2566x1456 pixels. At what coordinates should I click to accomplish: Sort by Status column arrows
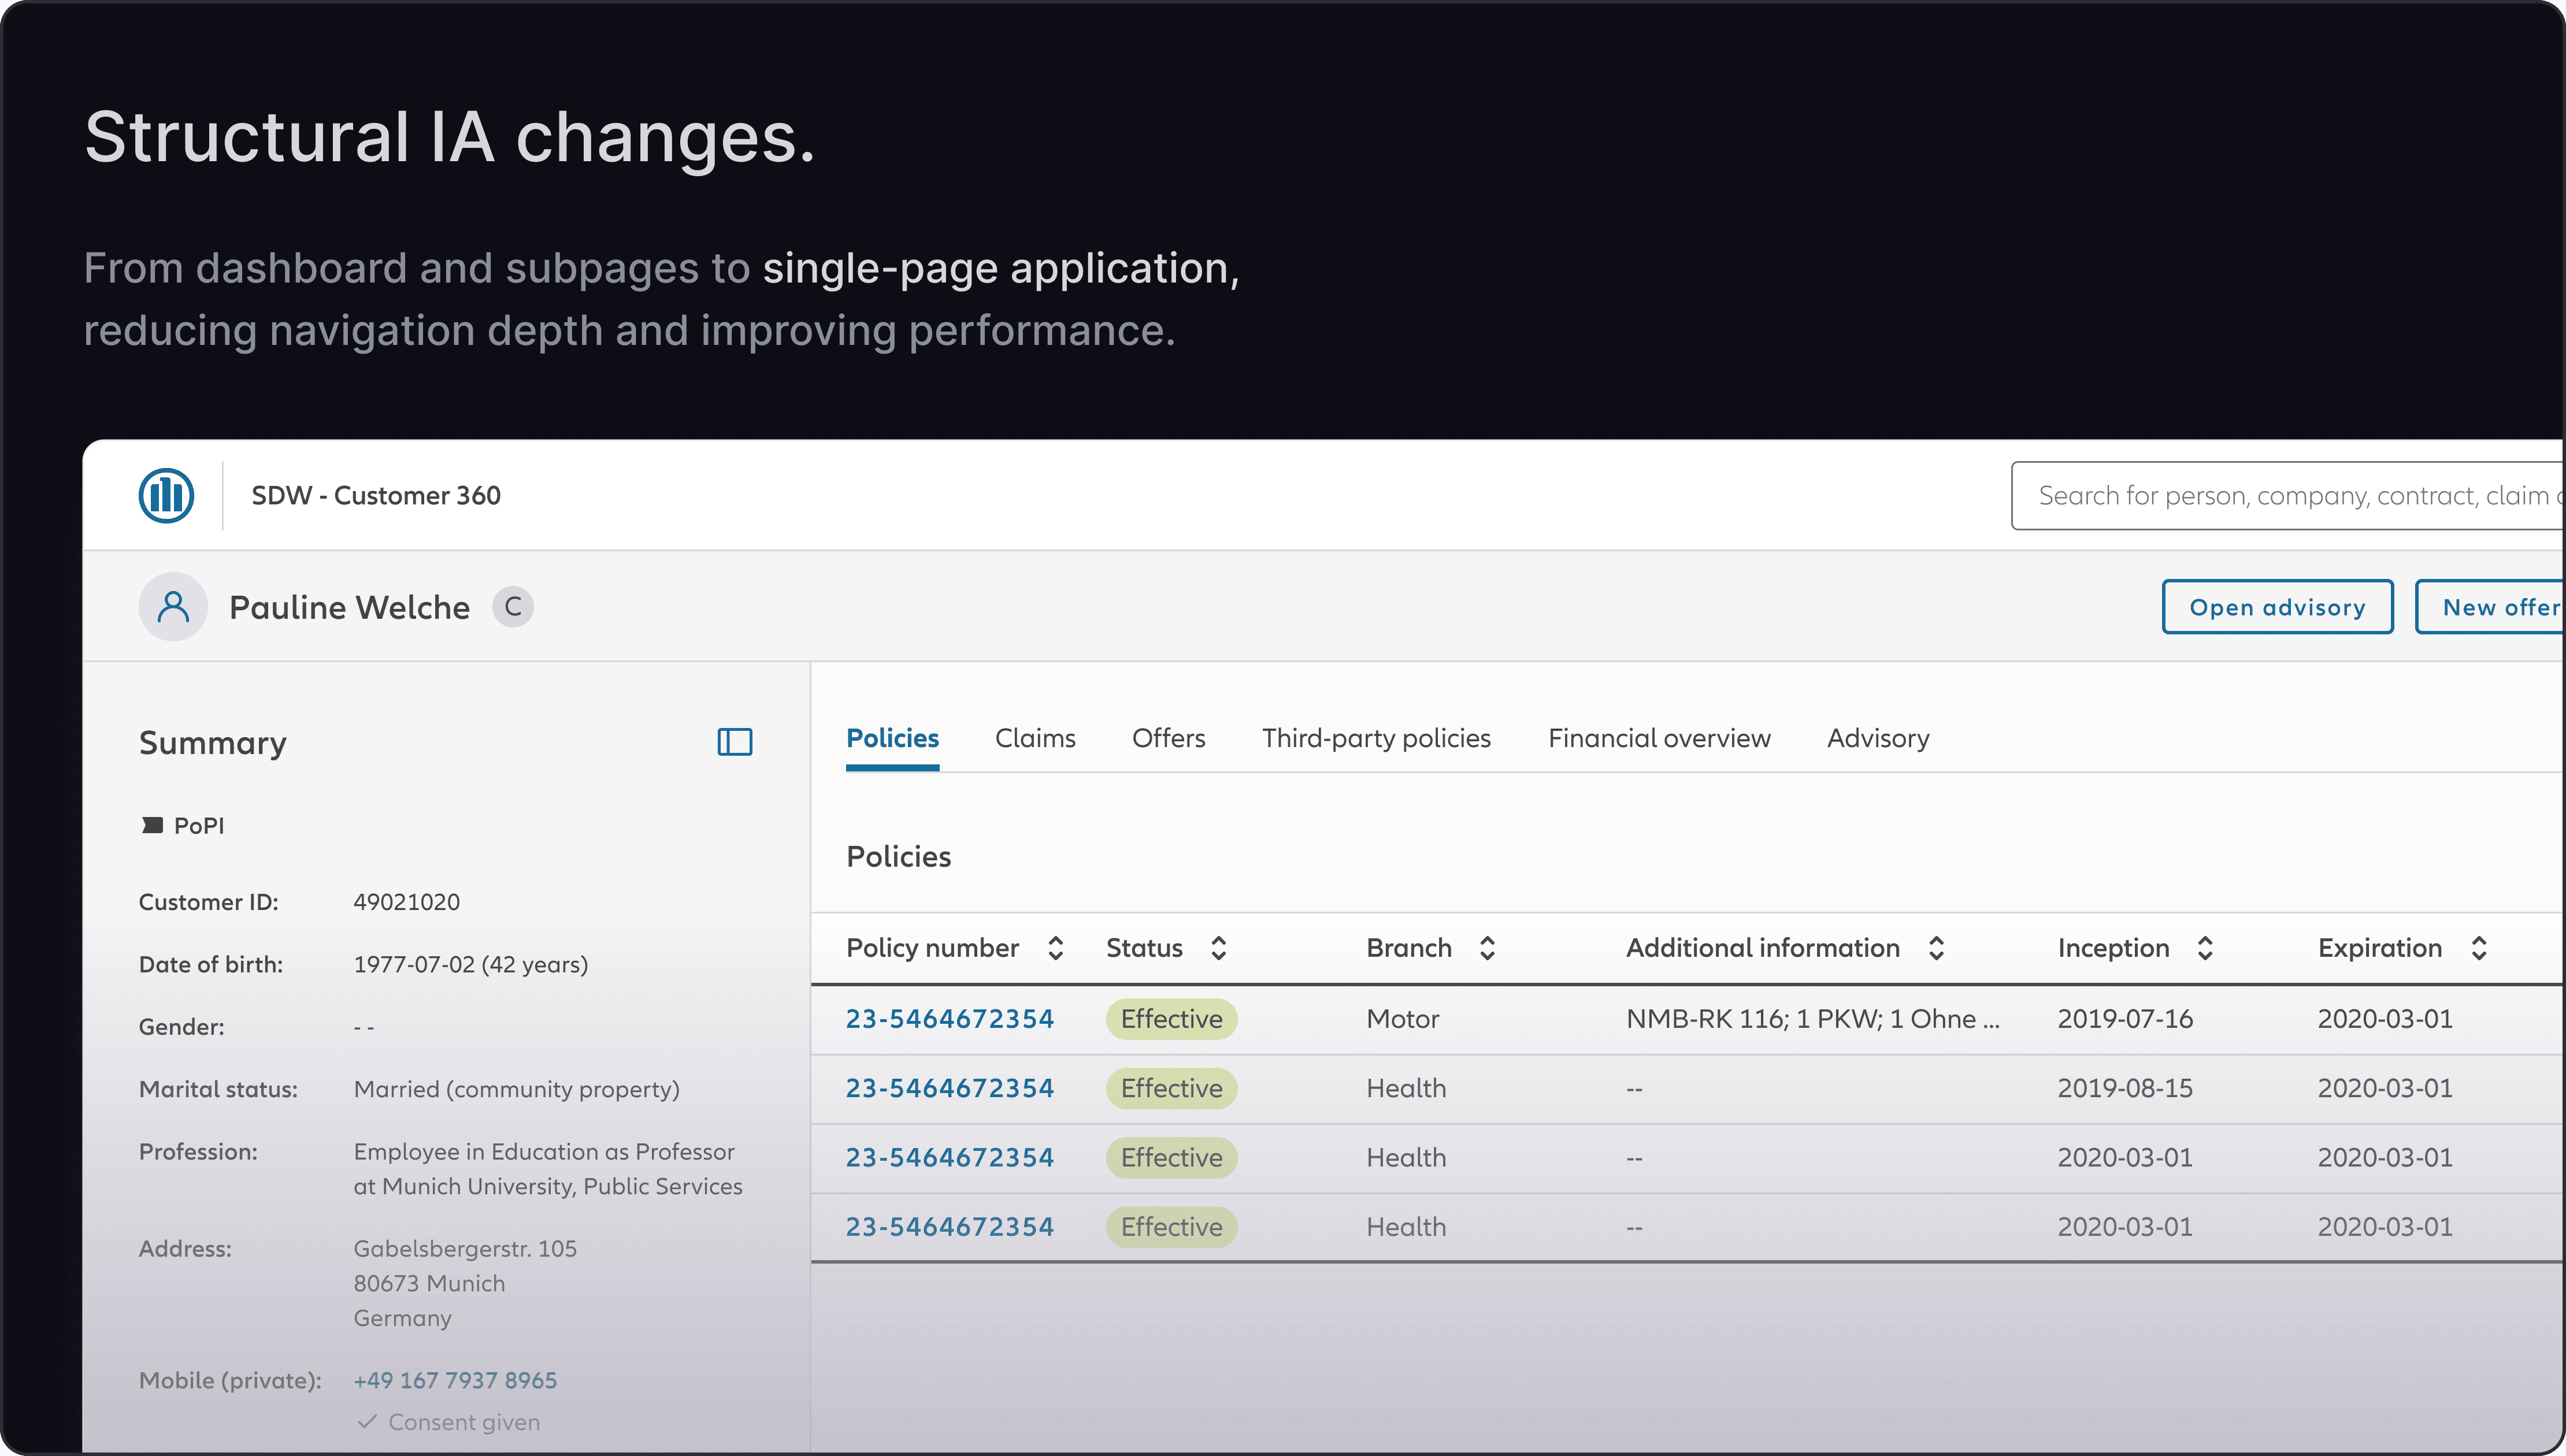[x=1218, y=948]
